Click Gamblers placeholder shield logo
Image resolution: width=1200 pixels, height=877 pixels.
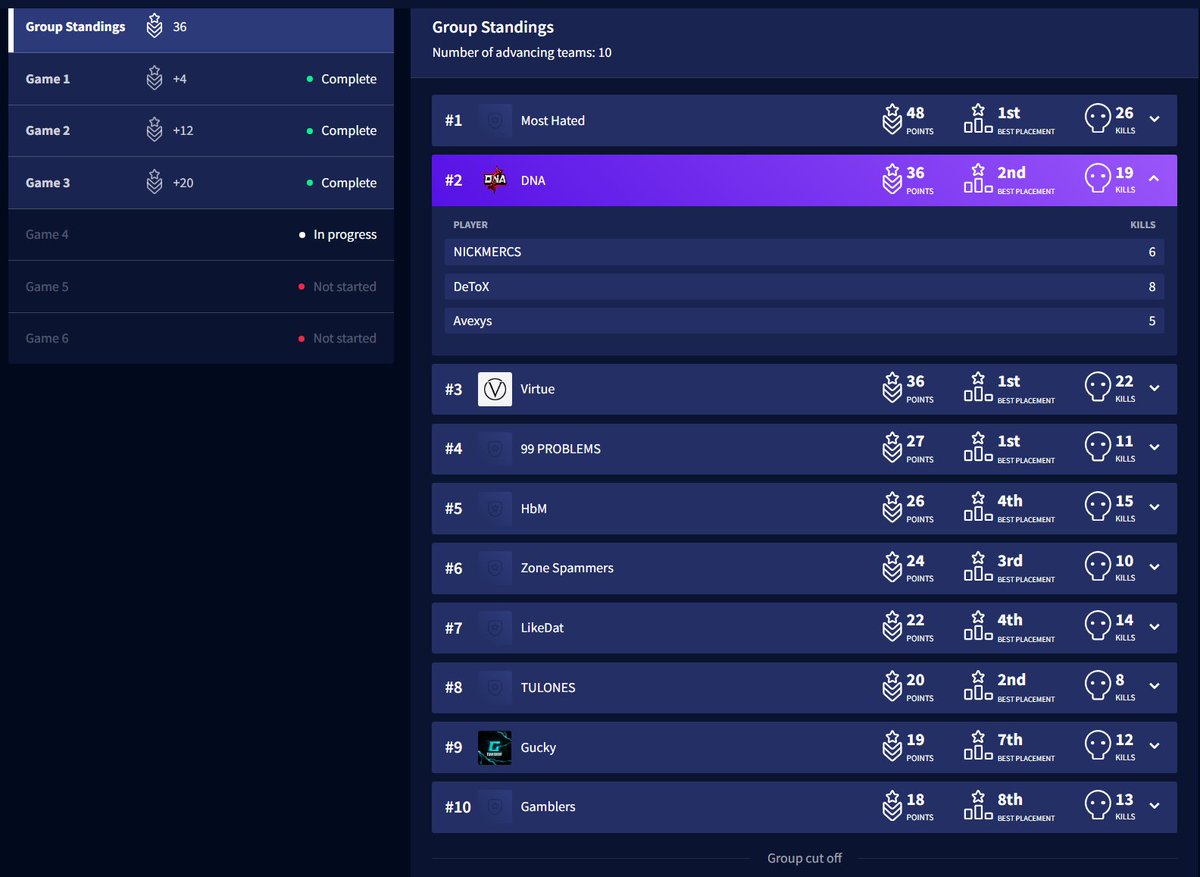tap(495, 807)
